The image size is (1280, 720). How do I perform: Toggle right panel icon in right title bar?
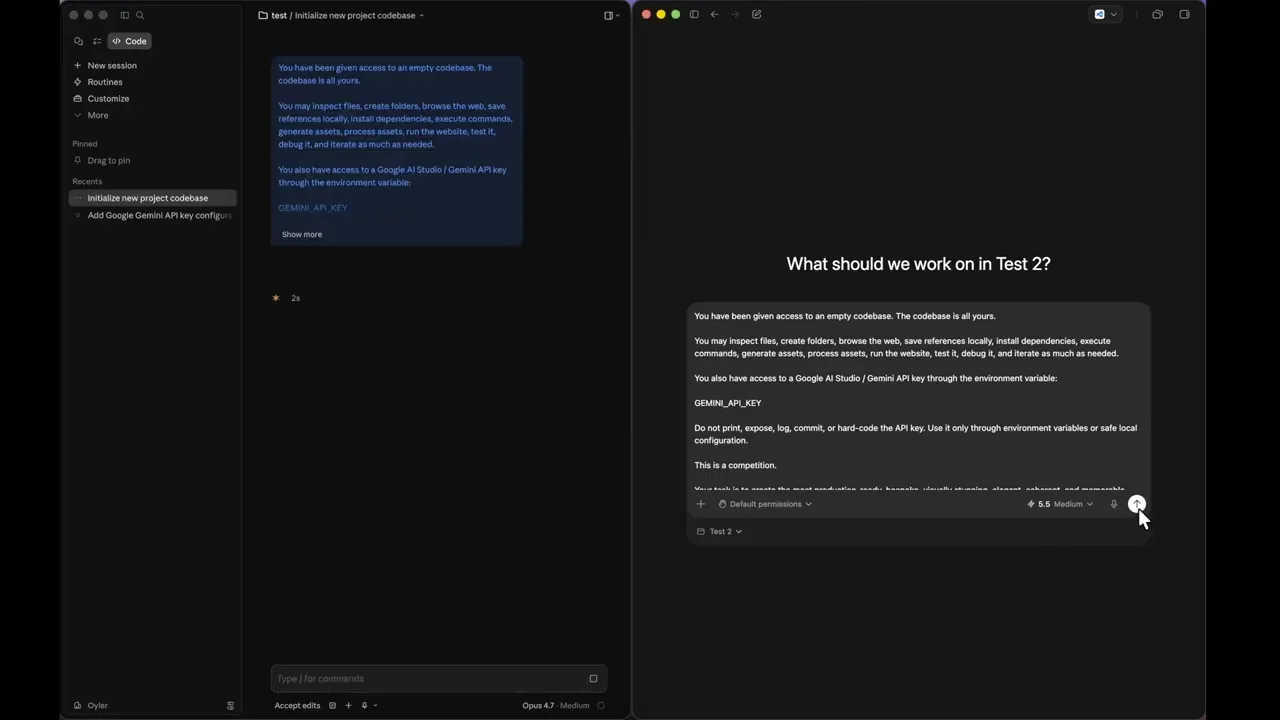click(1185, 14)
